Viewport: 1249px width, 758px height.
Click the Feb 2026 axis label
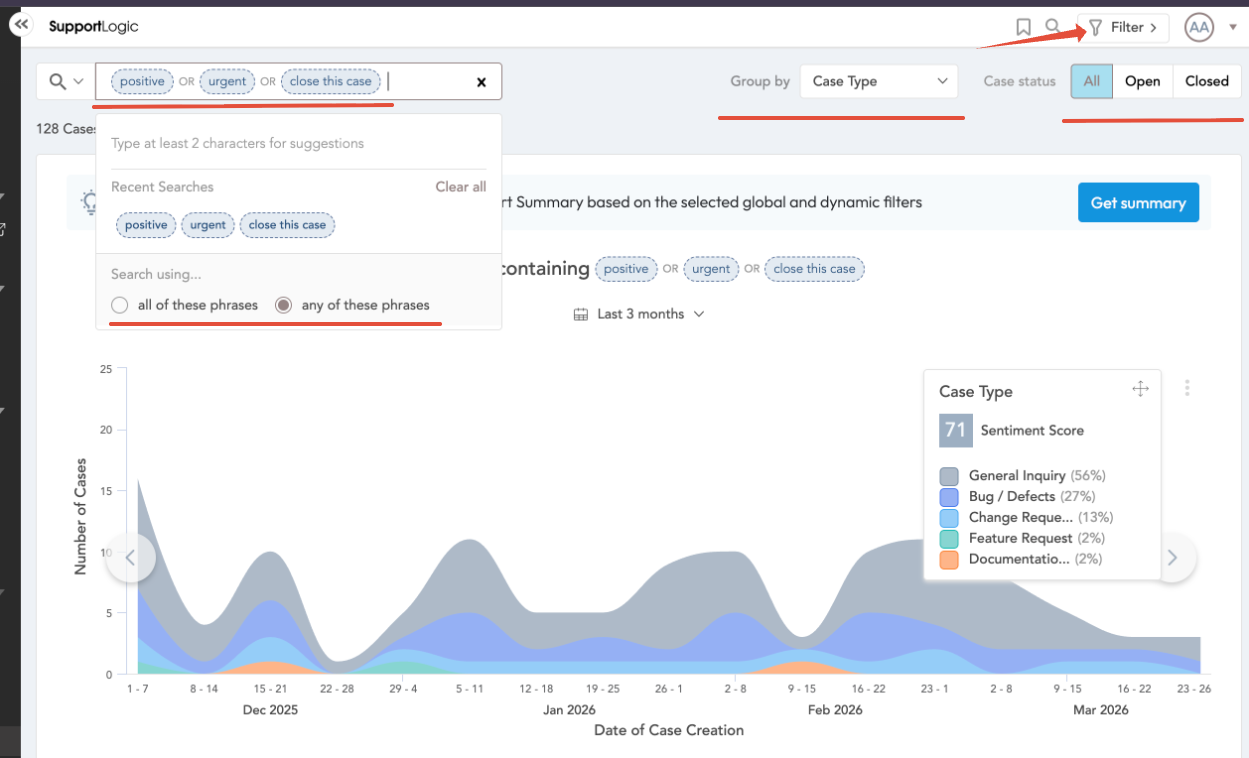click(x=835, y=710)
